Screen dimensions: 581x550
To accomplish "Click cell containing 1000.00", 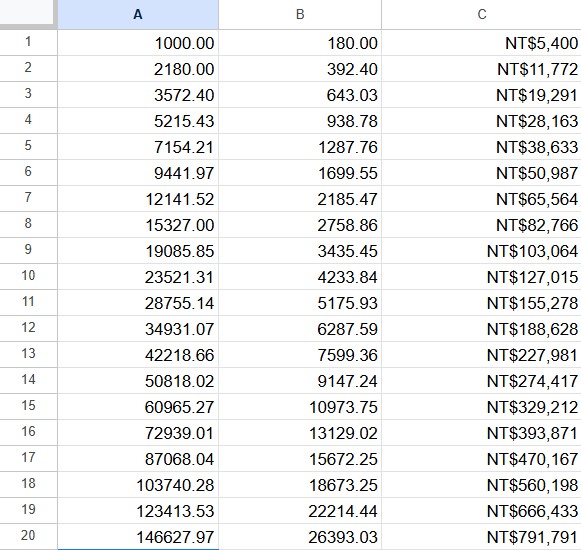I will click(138, 43).
